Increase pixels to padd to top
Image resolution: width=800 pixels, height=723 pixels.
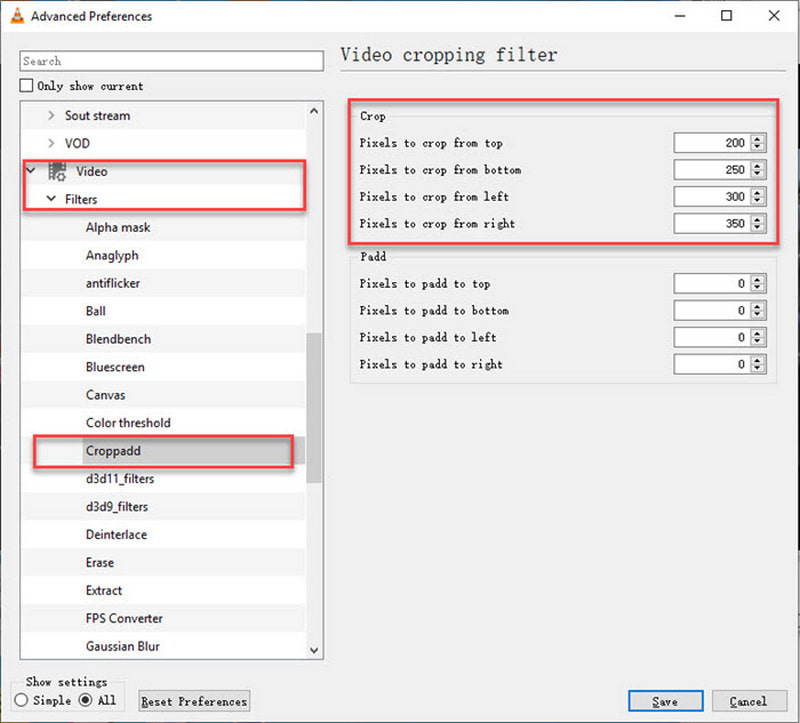(758, 280)
